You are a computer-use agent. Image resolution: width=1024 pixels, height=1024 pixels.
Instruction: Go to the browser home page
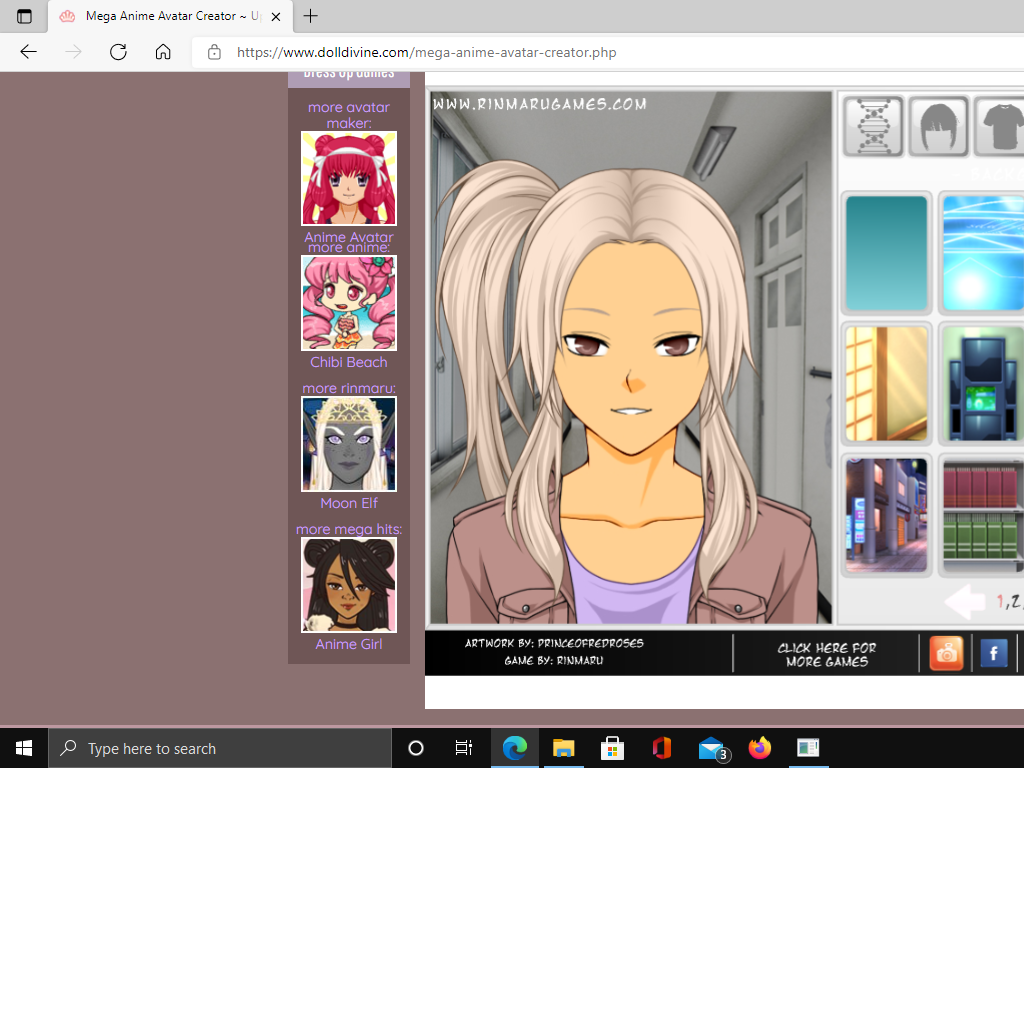[x=163, y=52]
